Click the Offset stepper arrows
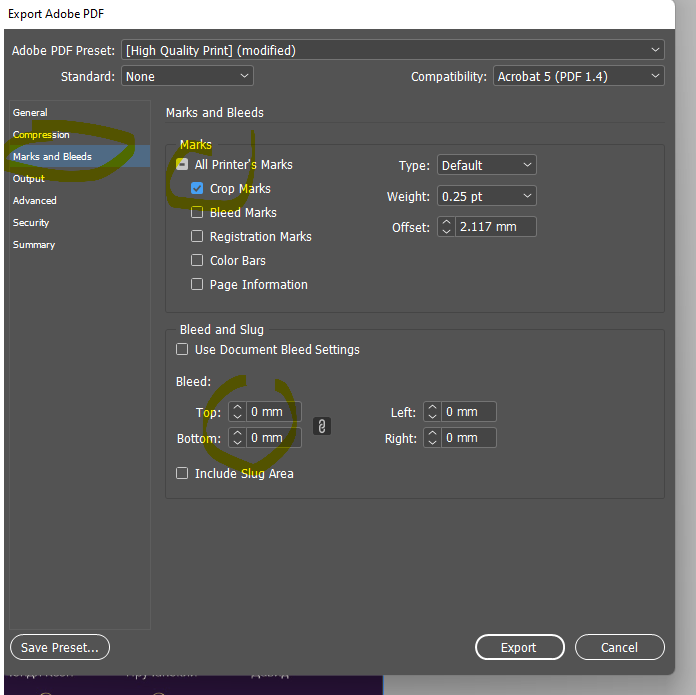 tap(447, 227)
